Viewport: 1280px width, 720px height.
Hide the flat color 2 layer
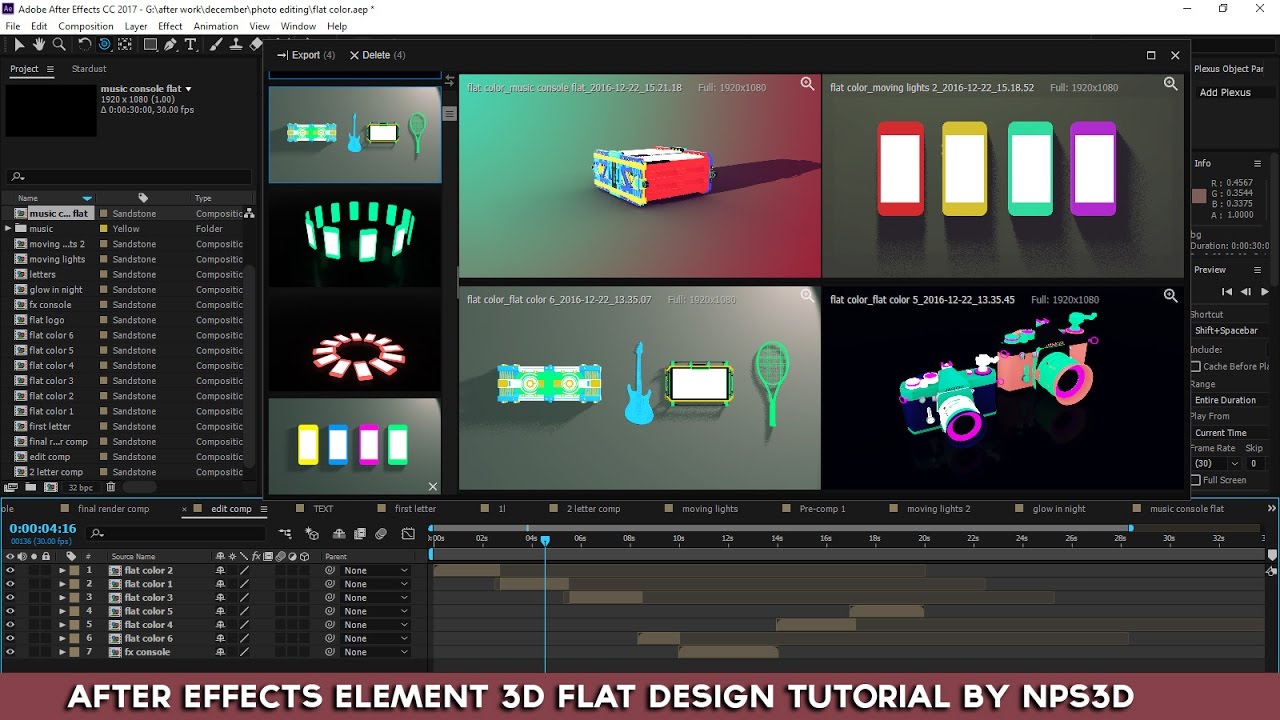point(10,570)
